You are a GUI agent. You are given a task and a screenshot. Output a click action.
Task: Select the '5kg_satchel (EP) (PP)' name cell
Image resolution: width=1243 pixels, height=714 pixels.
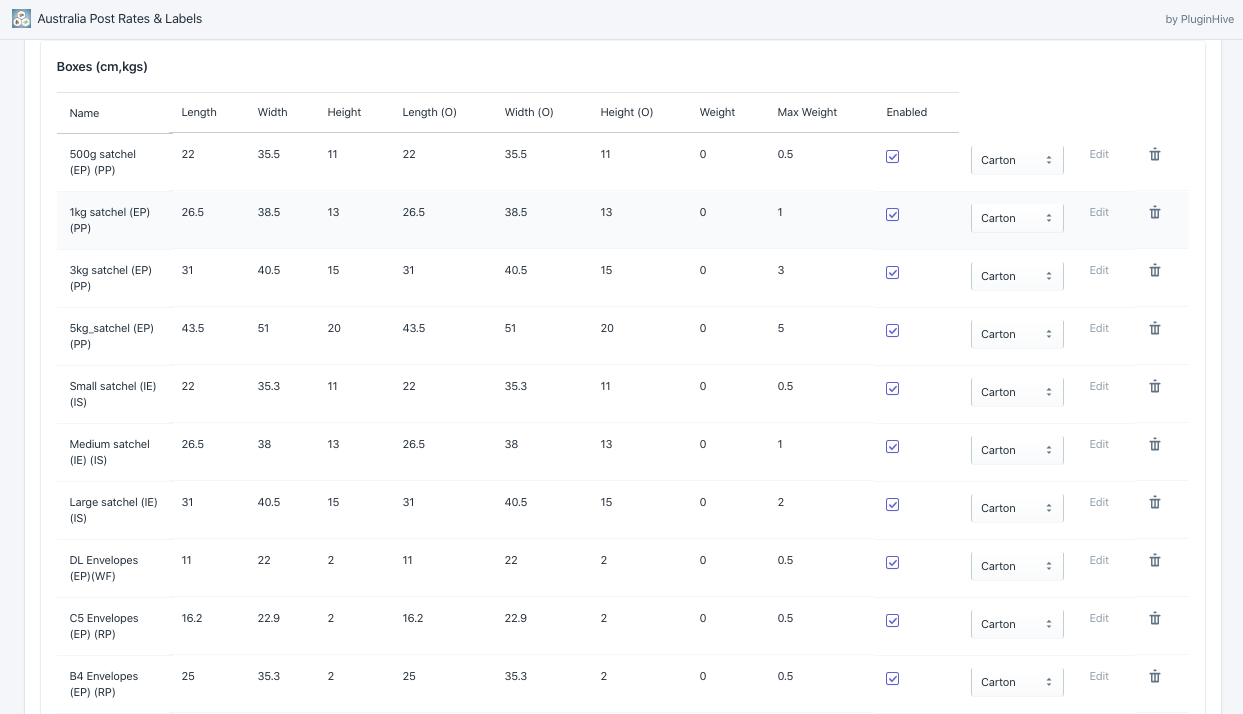click(x=112, y=336)
